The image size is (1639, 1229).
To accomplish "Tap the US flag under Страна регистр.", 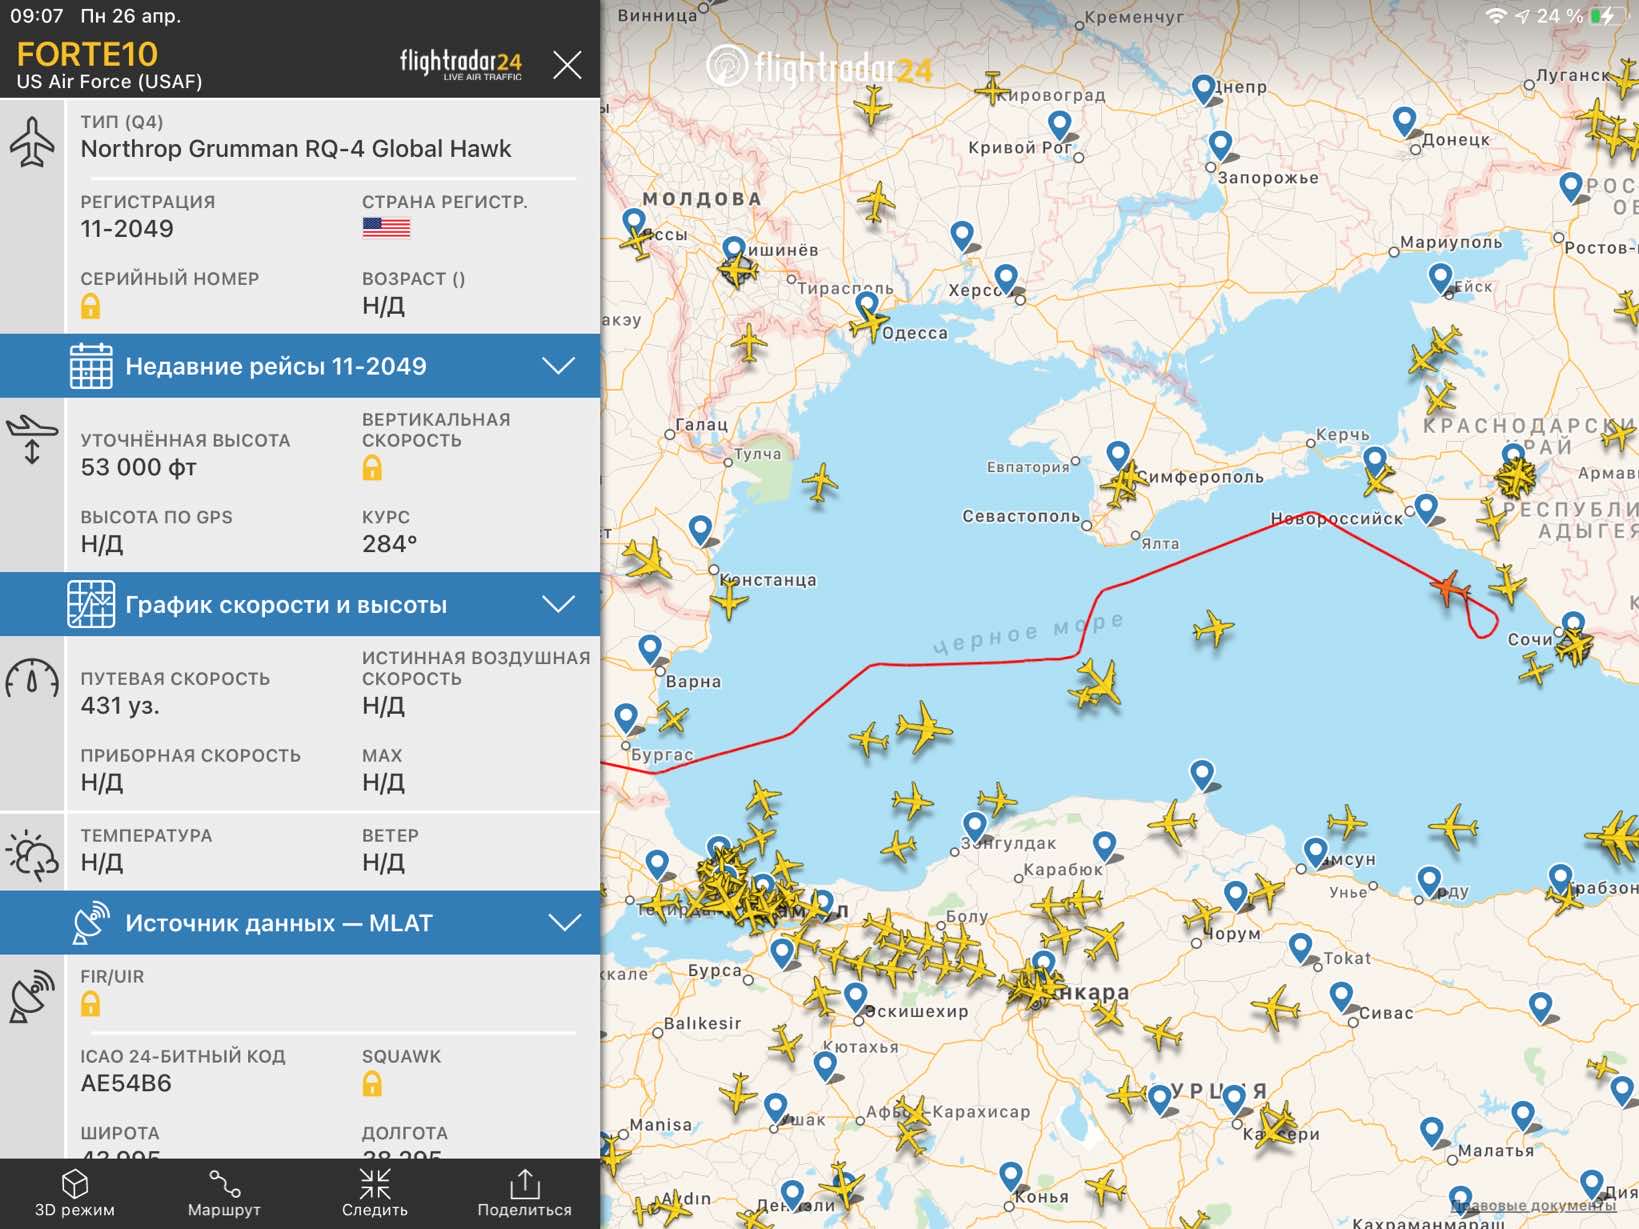I will tap(386, 228).
